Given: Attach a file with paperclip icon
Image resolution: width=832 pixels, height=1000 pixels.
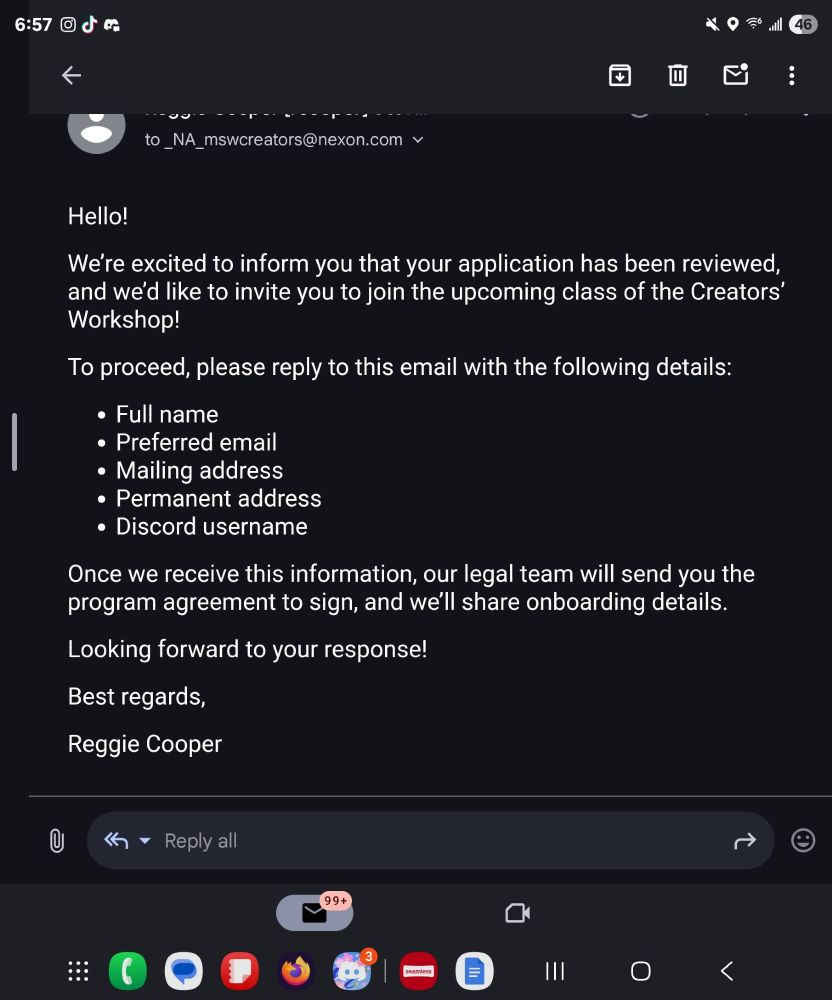Looking at the screenshot, I should coord(57,841).
